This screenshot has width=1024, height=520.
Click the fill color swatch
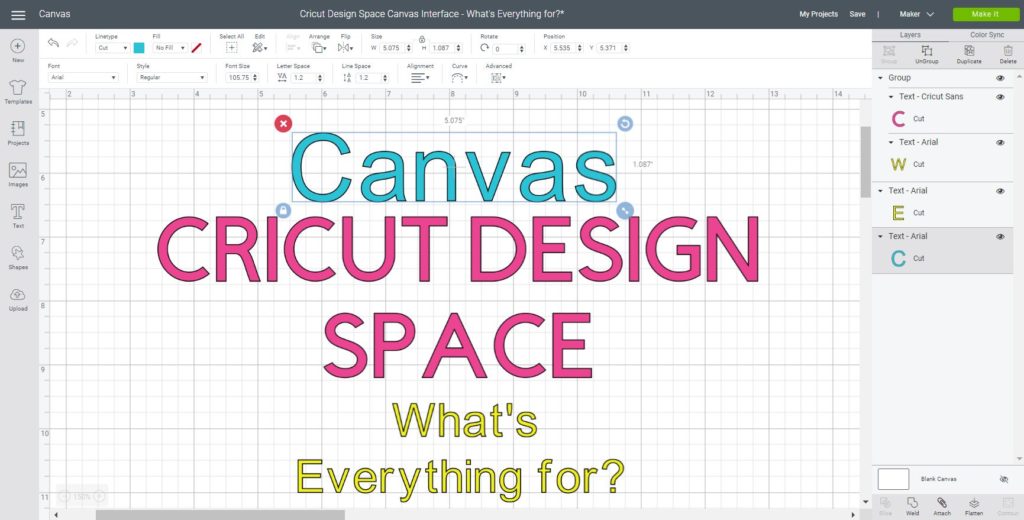pyautogui.click(x=197, y=48)
